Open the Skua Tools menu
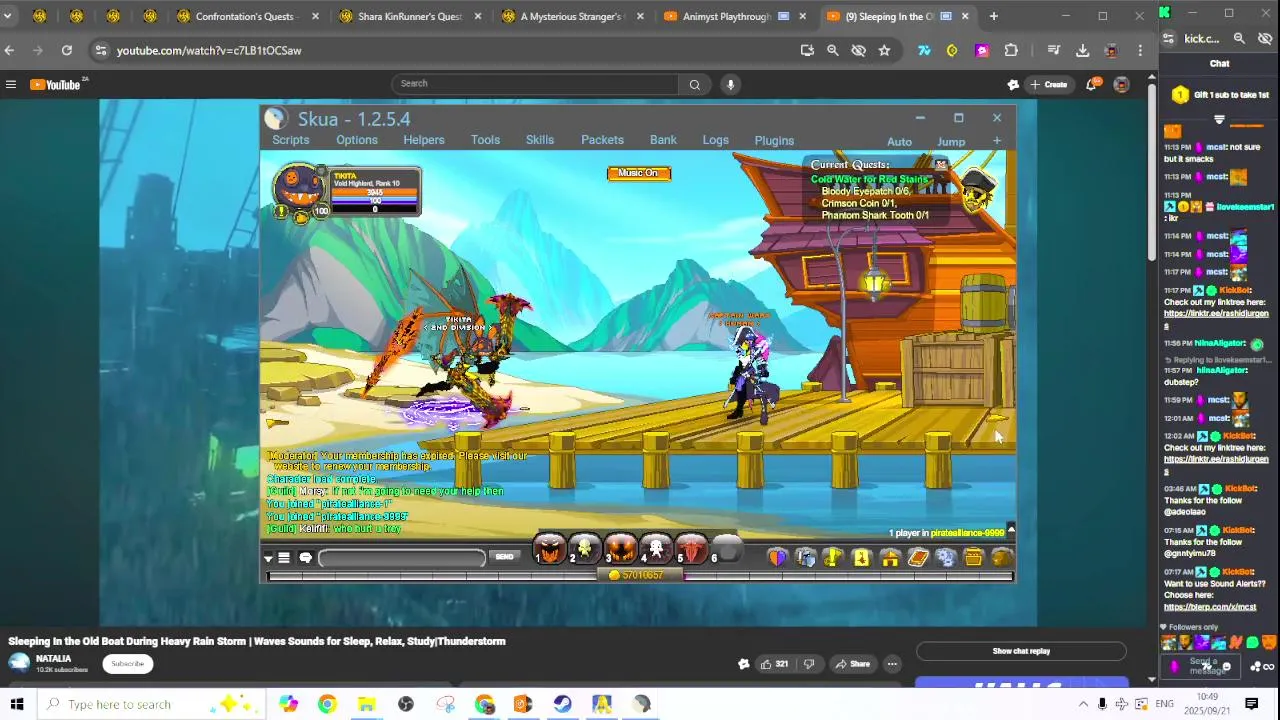This screenshot has width=1280, height=720. pos(485,140)
